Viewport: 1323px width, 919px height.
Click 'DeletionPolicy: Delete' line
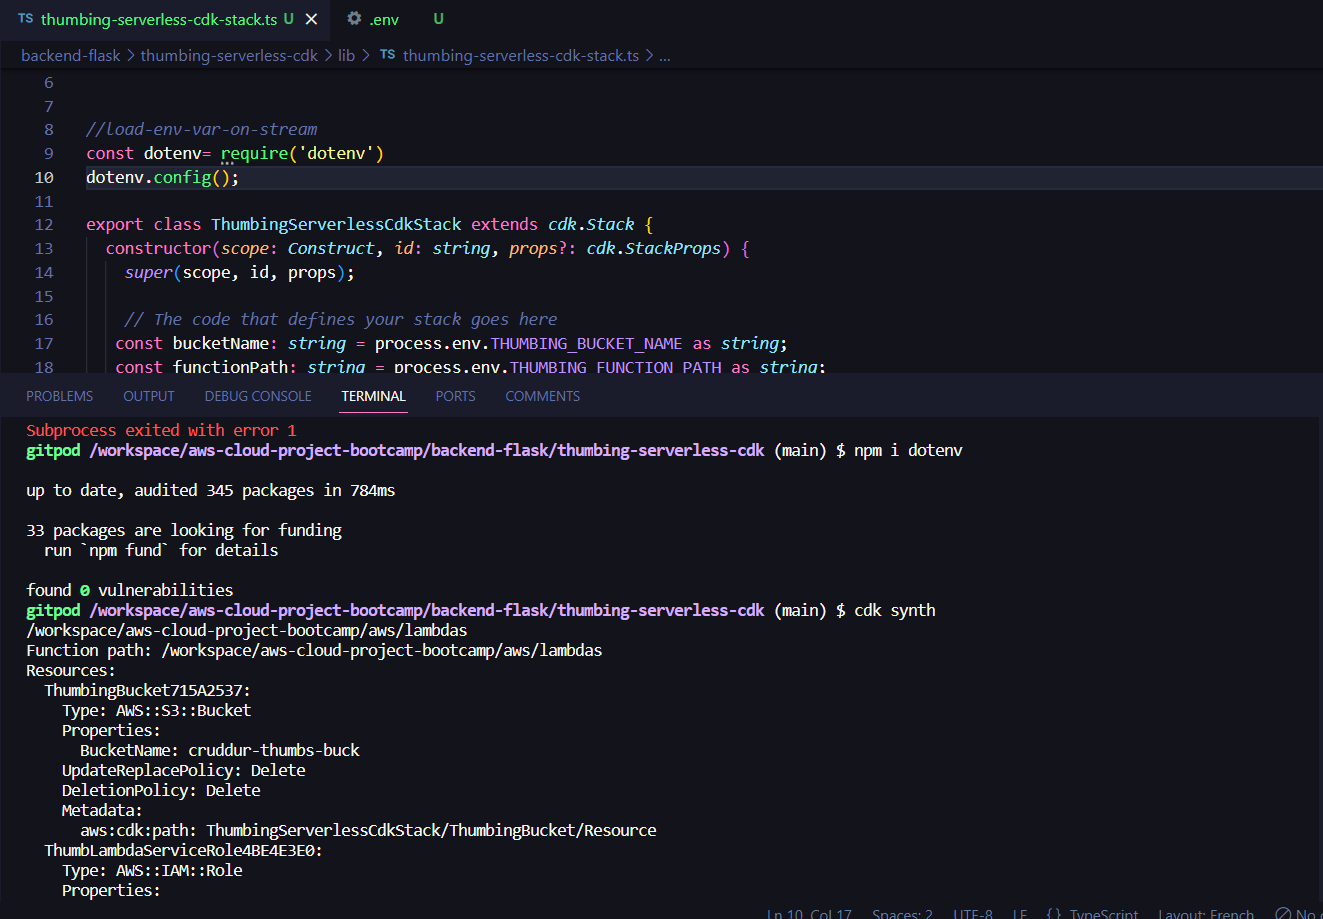[x=161, y=791]
